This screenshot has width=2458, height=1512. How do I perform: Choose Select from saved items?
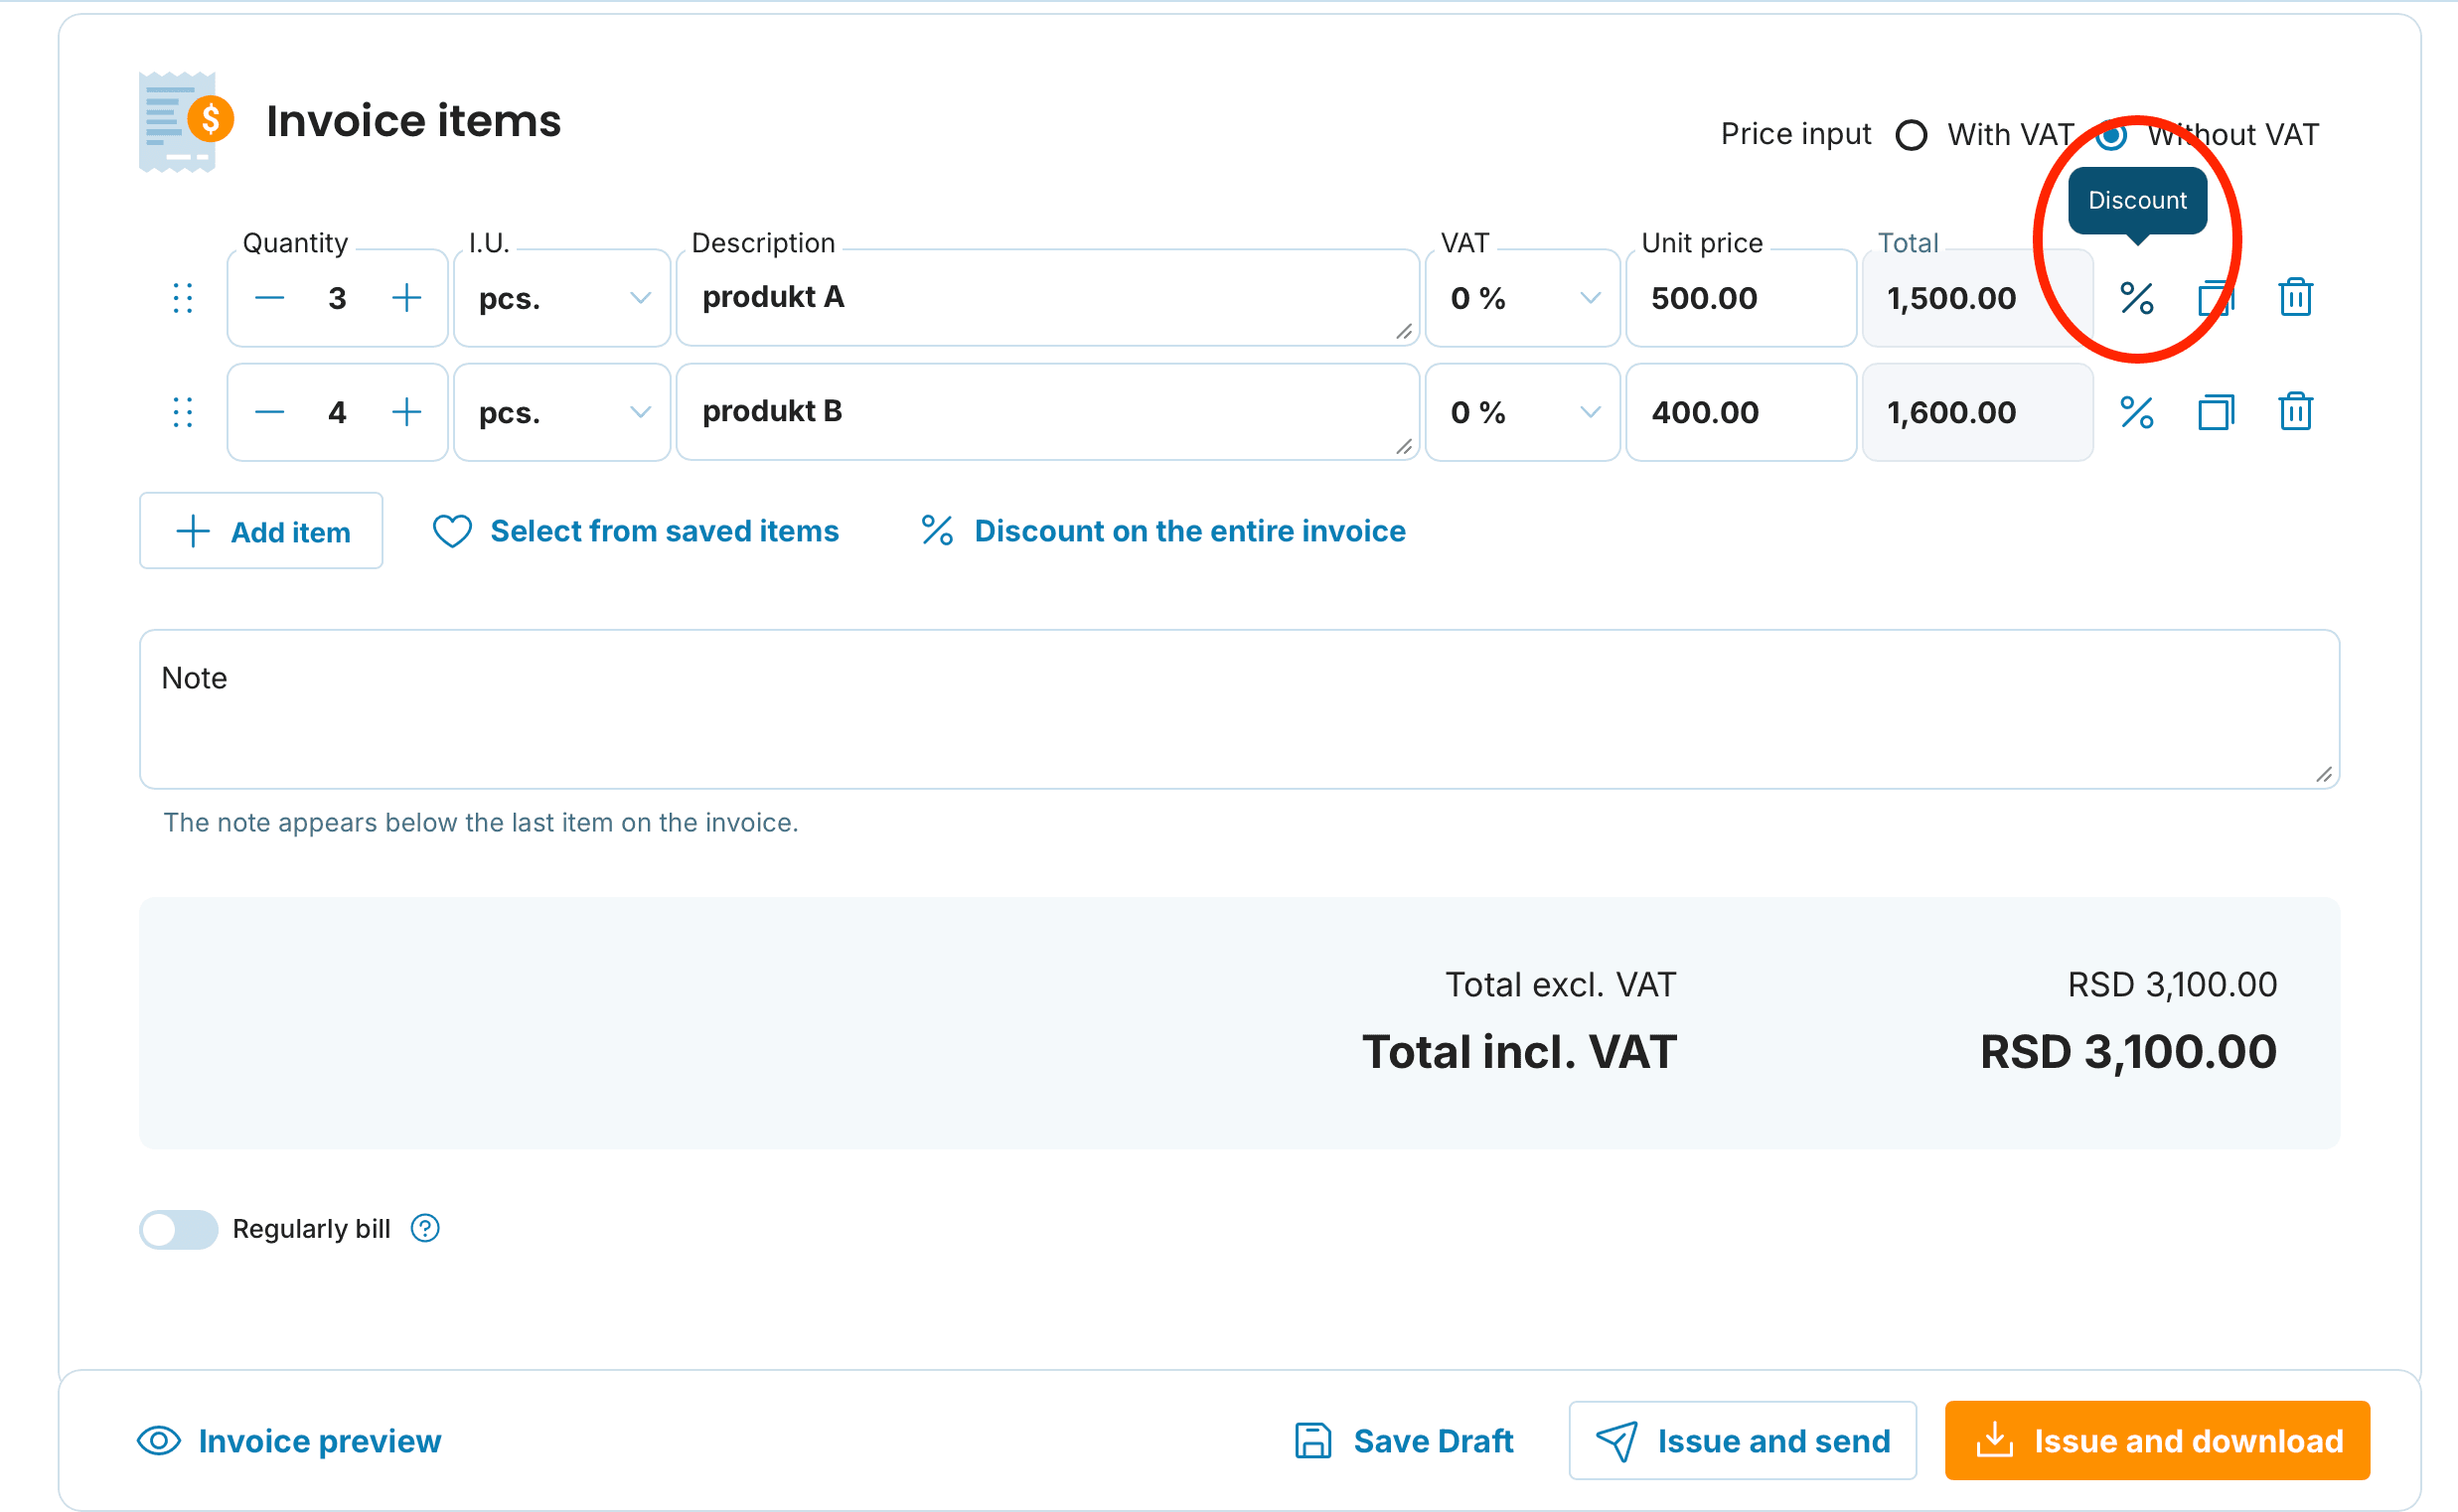pyautogui.click(x=635, y=531)
